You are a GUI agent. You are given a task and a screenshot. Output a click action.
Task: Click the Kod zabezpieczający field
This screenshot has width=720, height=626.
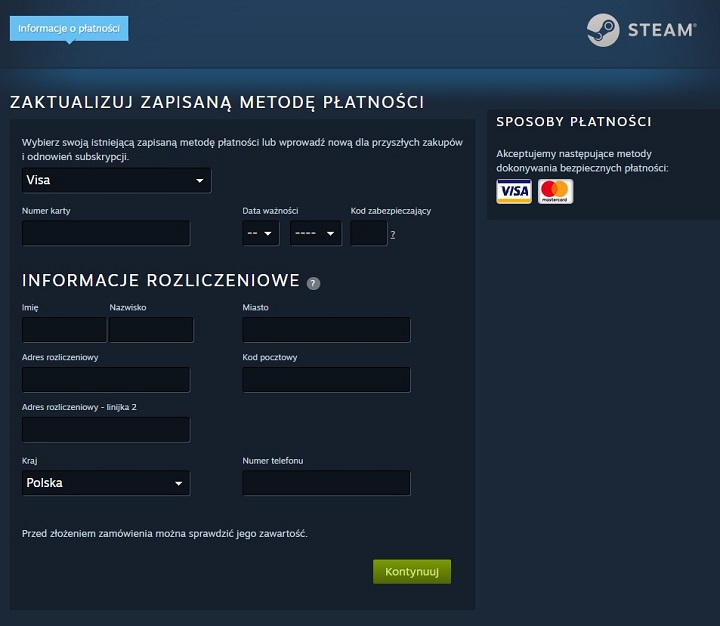[368, 234]
